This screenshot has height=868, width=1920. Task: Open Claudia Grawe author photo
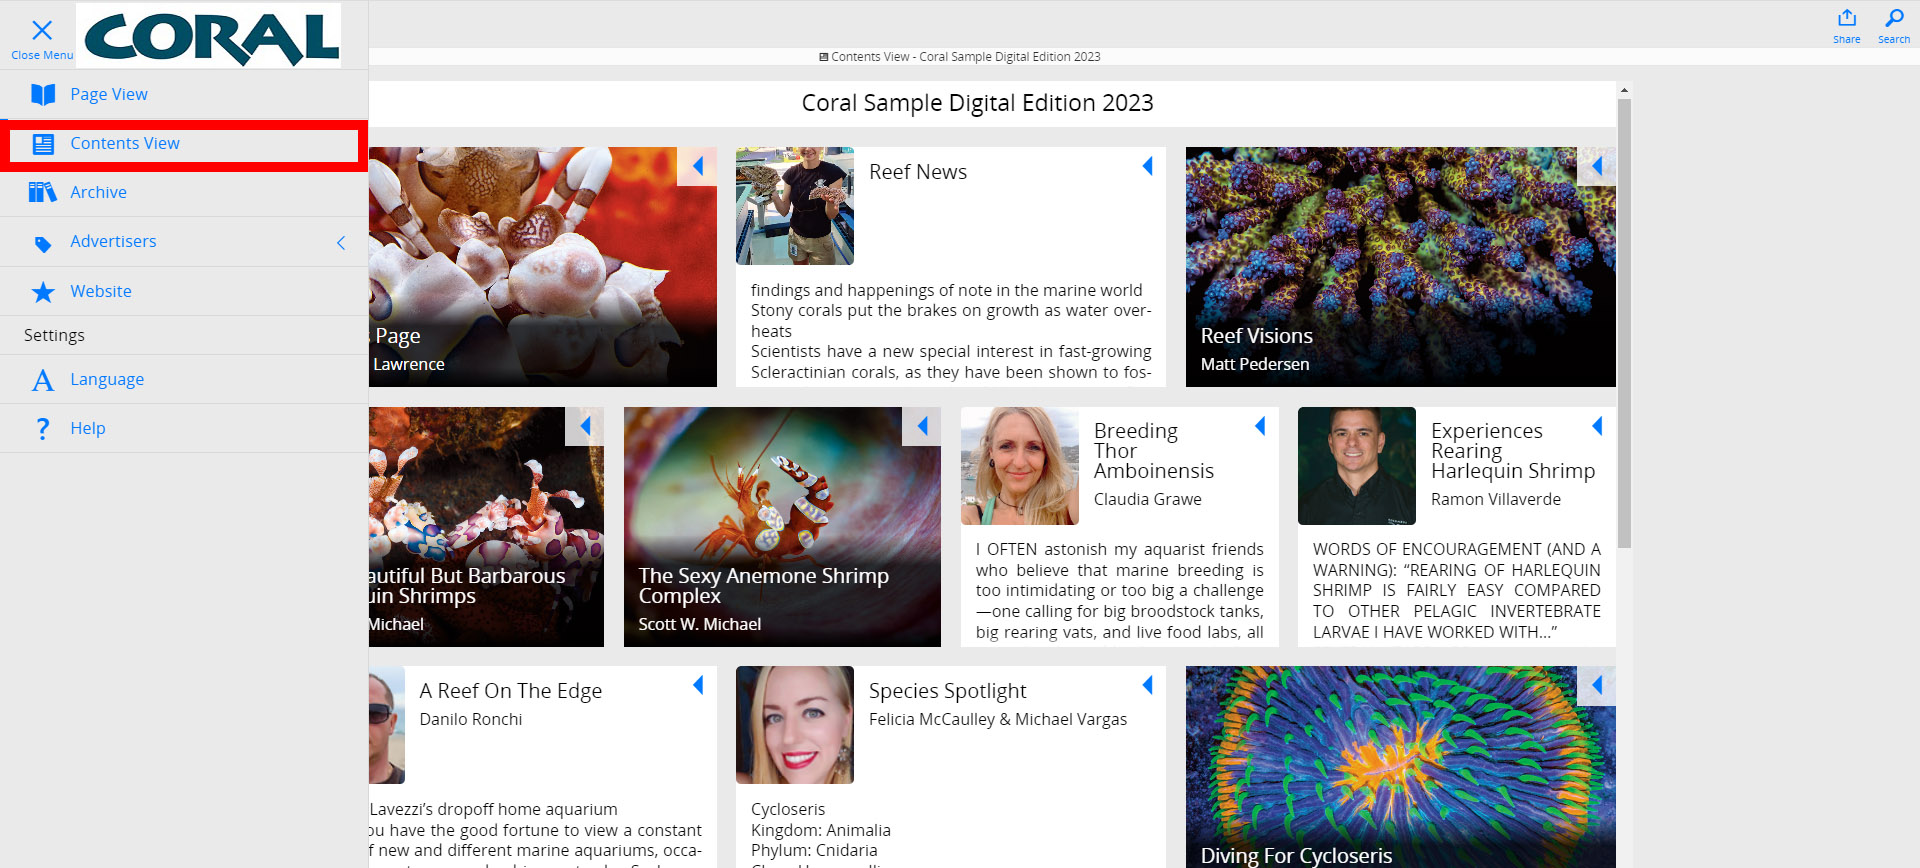(1020, 466)
